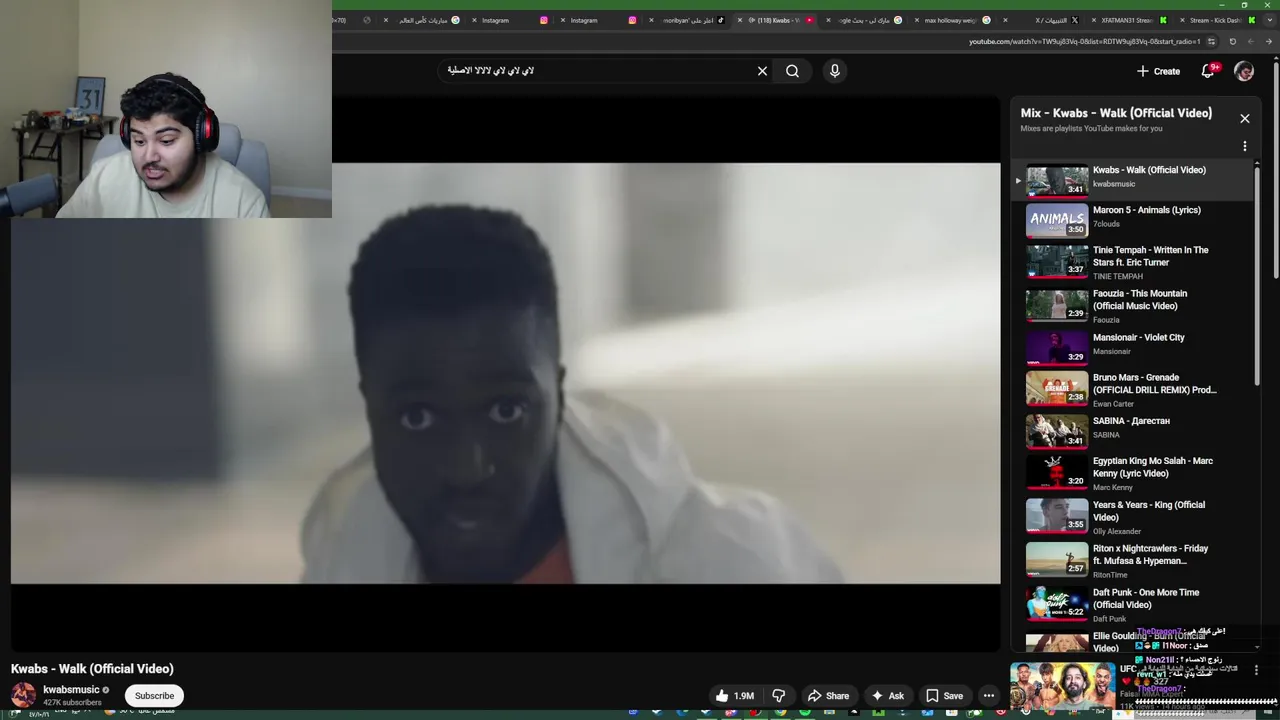Open the kwabsmusic channel name link
This screenshot has height=720, width=1280.
[x=71, y=690]
